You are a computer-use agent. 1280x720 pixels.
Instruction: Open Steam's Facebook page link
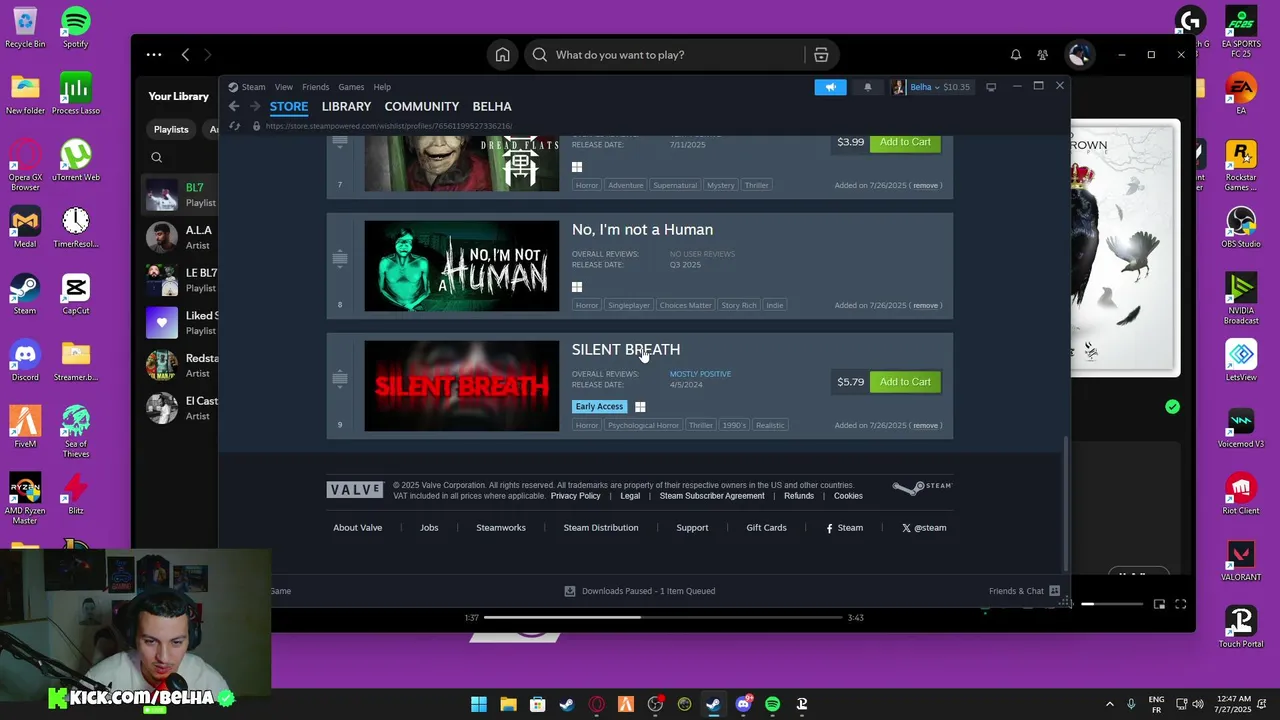coord(844,528)
